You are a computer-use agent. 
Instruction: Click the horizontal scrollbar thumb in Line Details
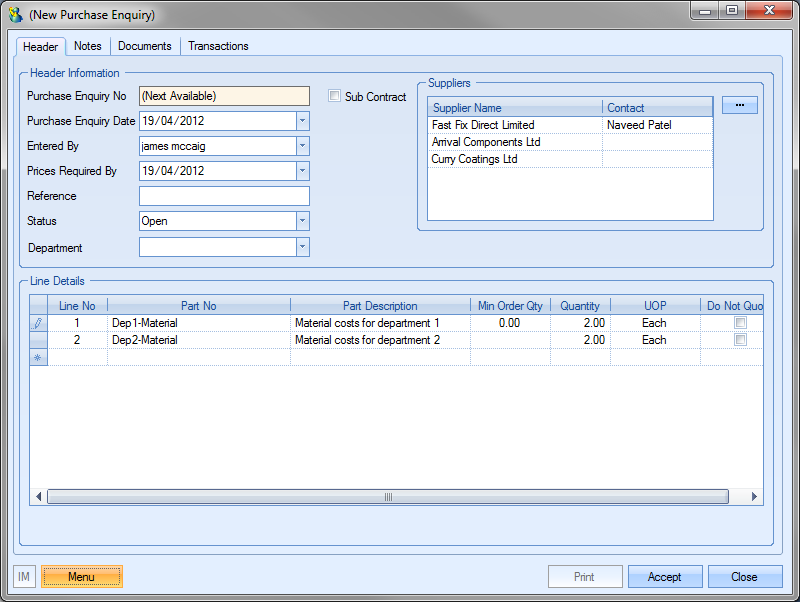pyautogui.click(x=390, y=496)
